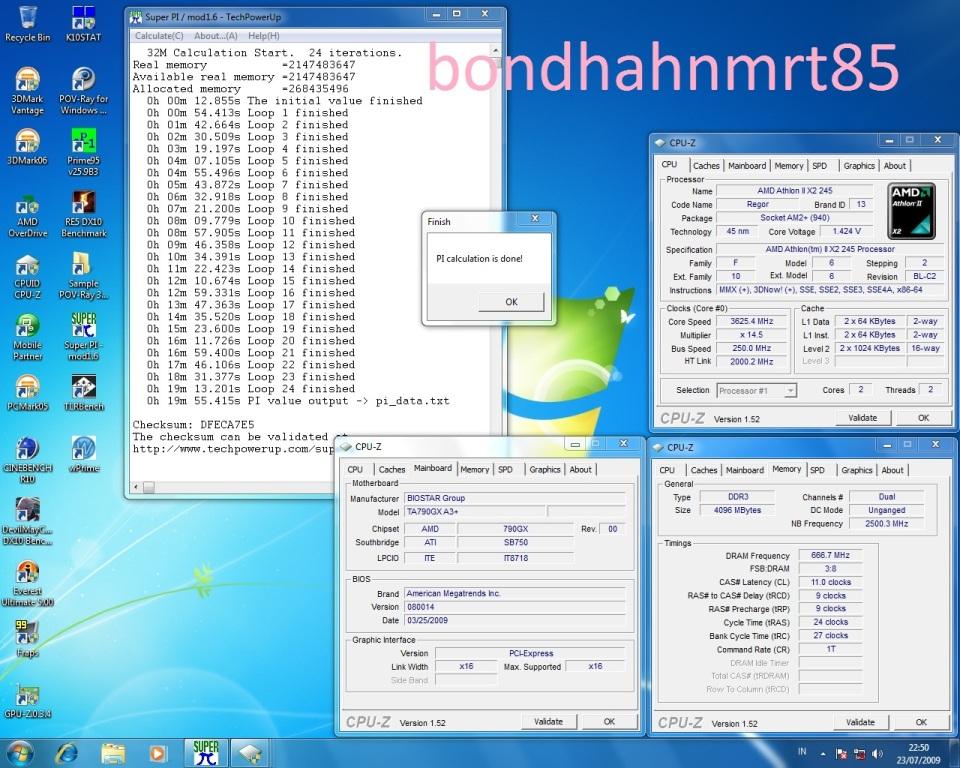
Task: Launch 3DMark06 desktop shortcut
Action: 28,147
